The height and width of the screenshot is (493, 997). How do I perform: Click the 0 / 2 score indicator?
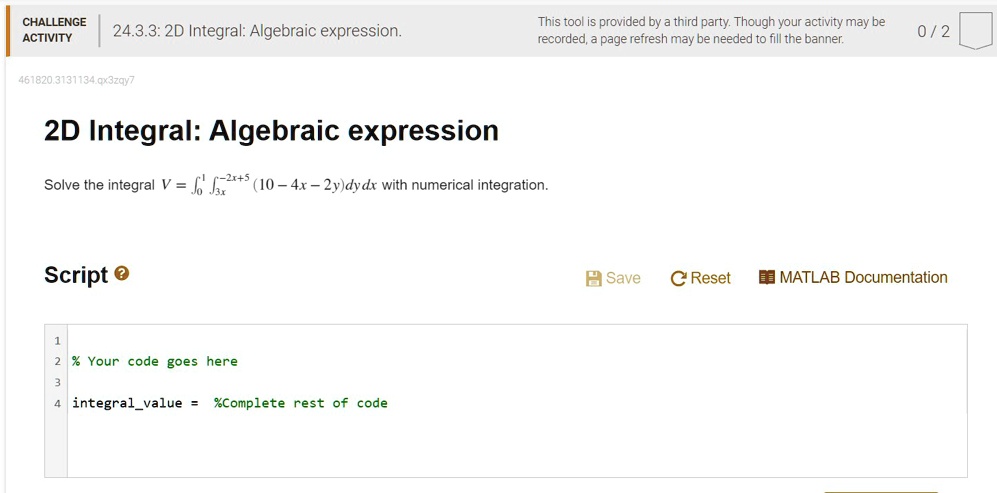point(933,31)
